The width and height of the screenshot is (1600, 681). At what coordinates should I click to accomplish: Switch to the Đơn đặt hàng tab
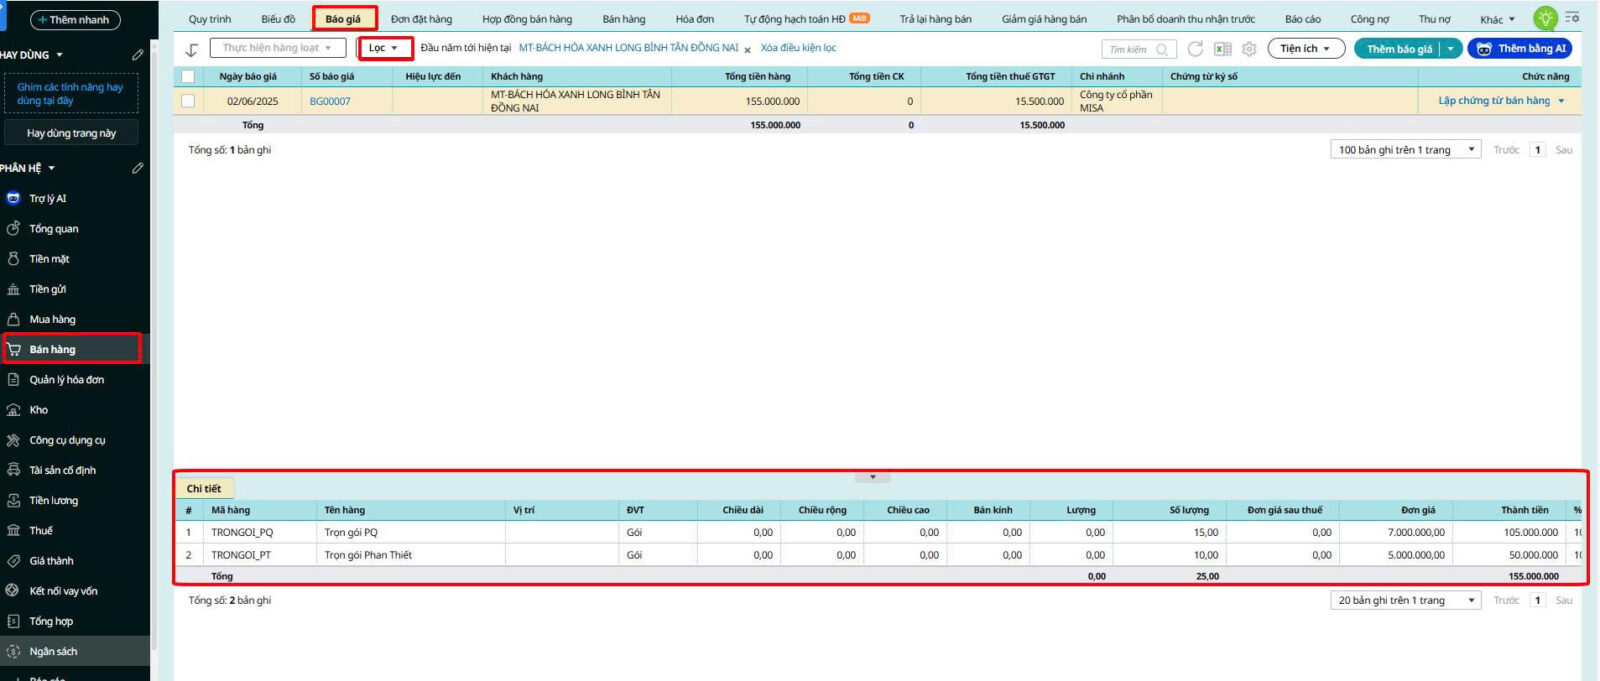click(x=421, y=19)
